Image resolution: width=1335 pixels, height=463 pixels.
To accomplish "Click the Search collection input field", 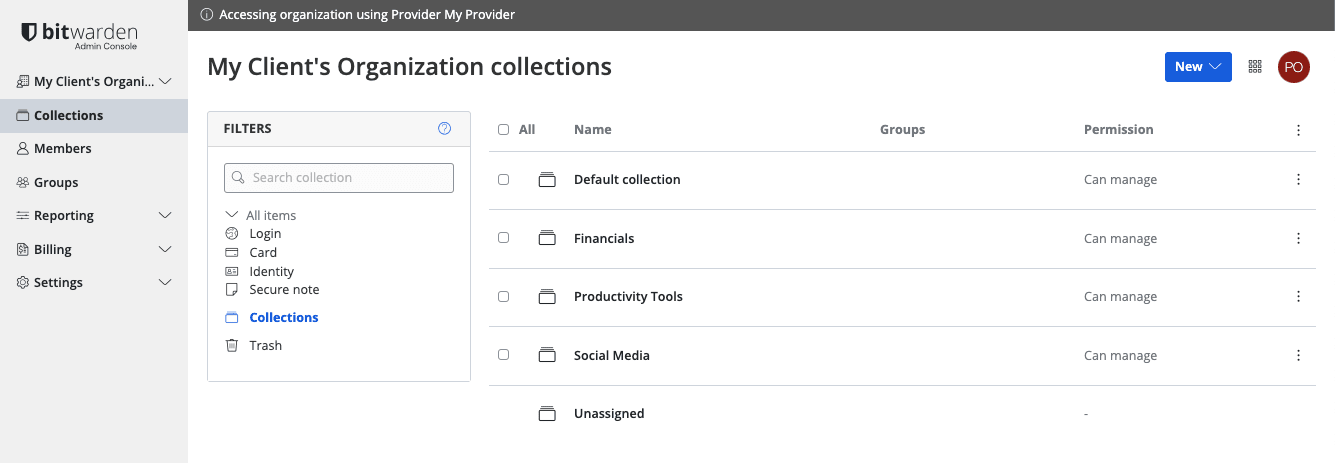I will pyautogui.click(x=339, y=178).
